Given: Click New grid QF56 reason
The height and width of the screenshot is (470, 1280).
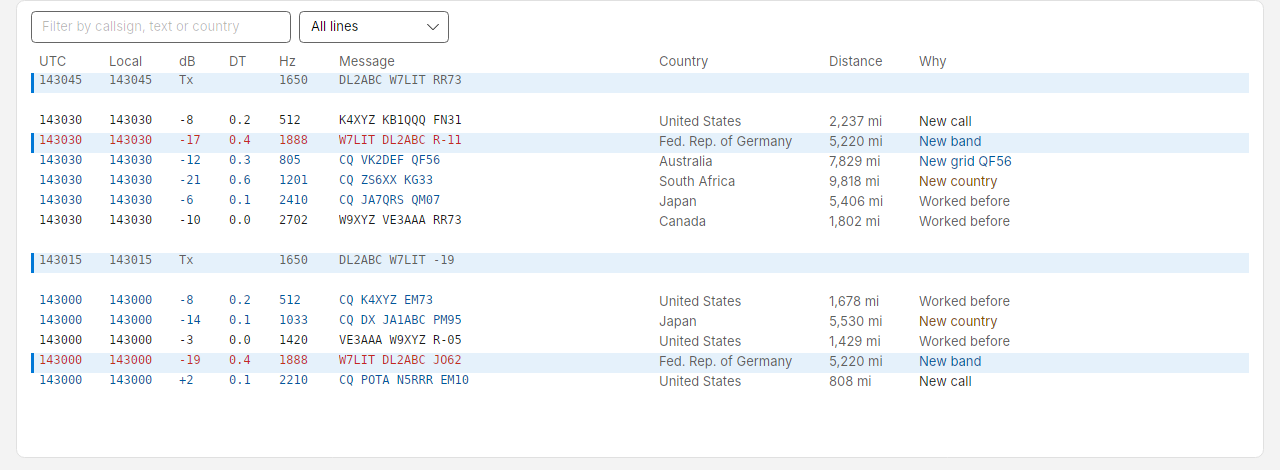Looking at the screenshot, I should click(965, 161).
